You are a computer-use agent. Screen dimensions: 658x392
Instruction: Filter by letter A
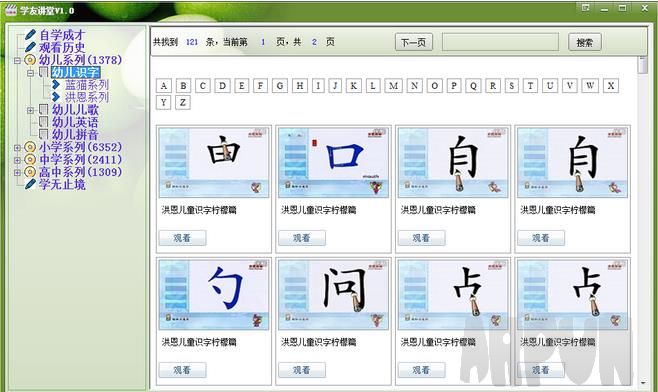164,86
